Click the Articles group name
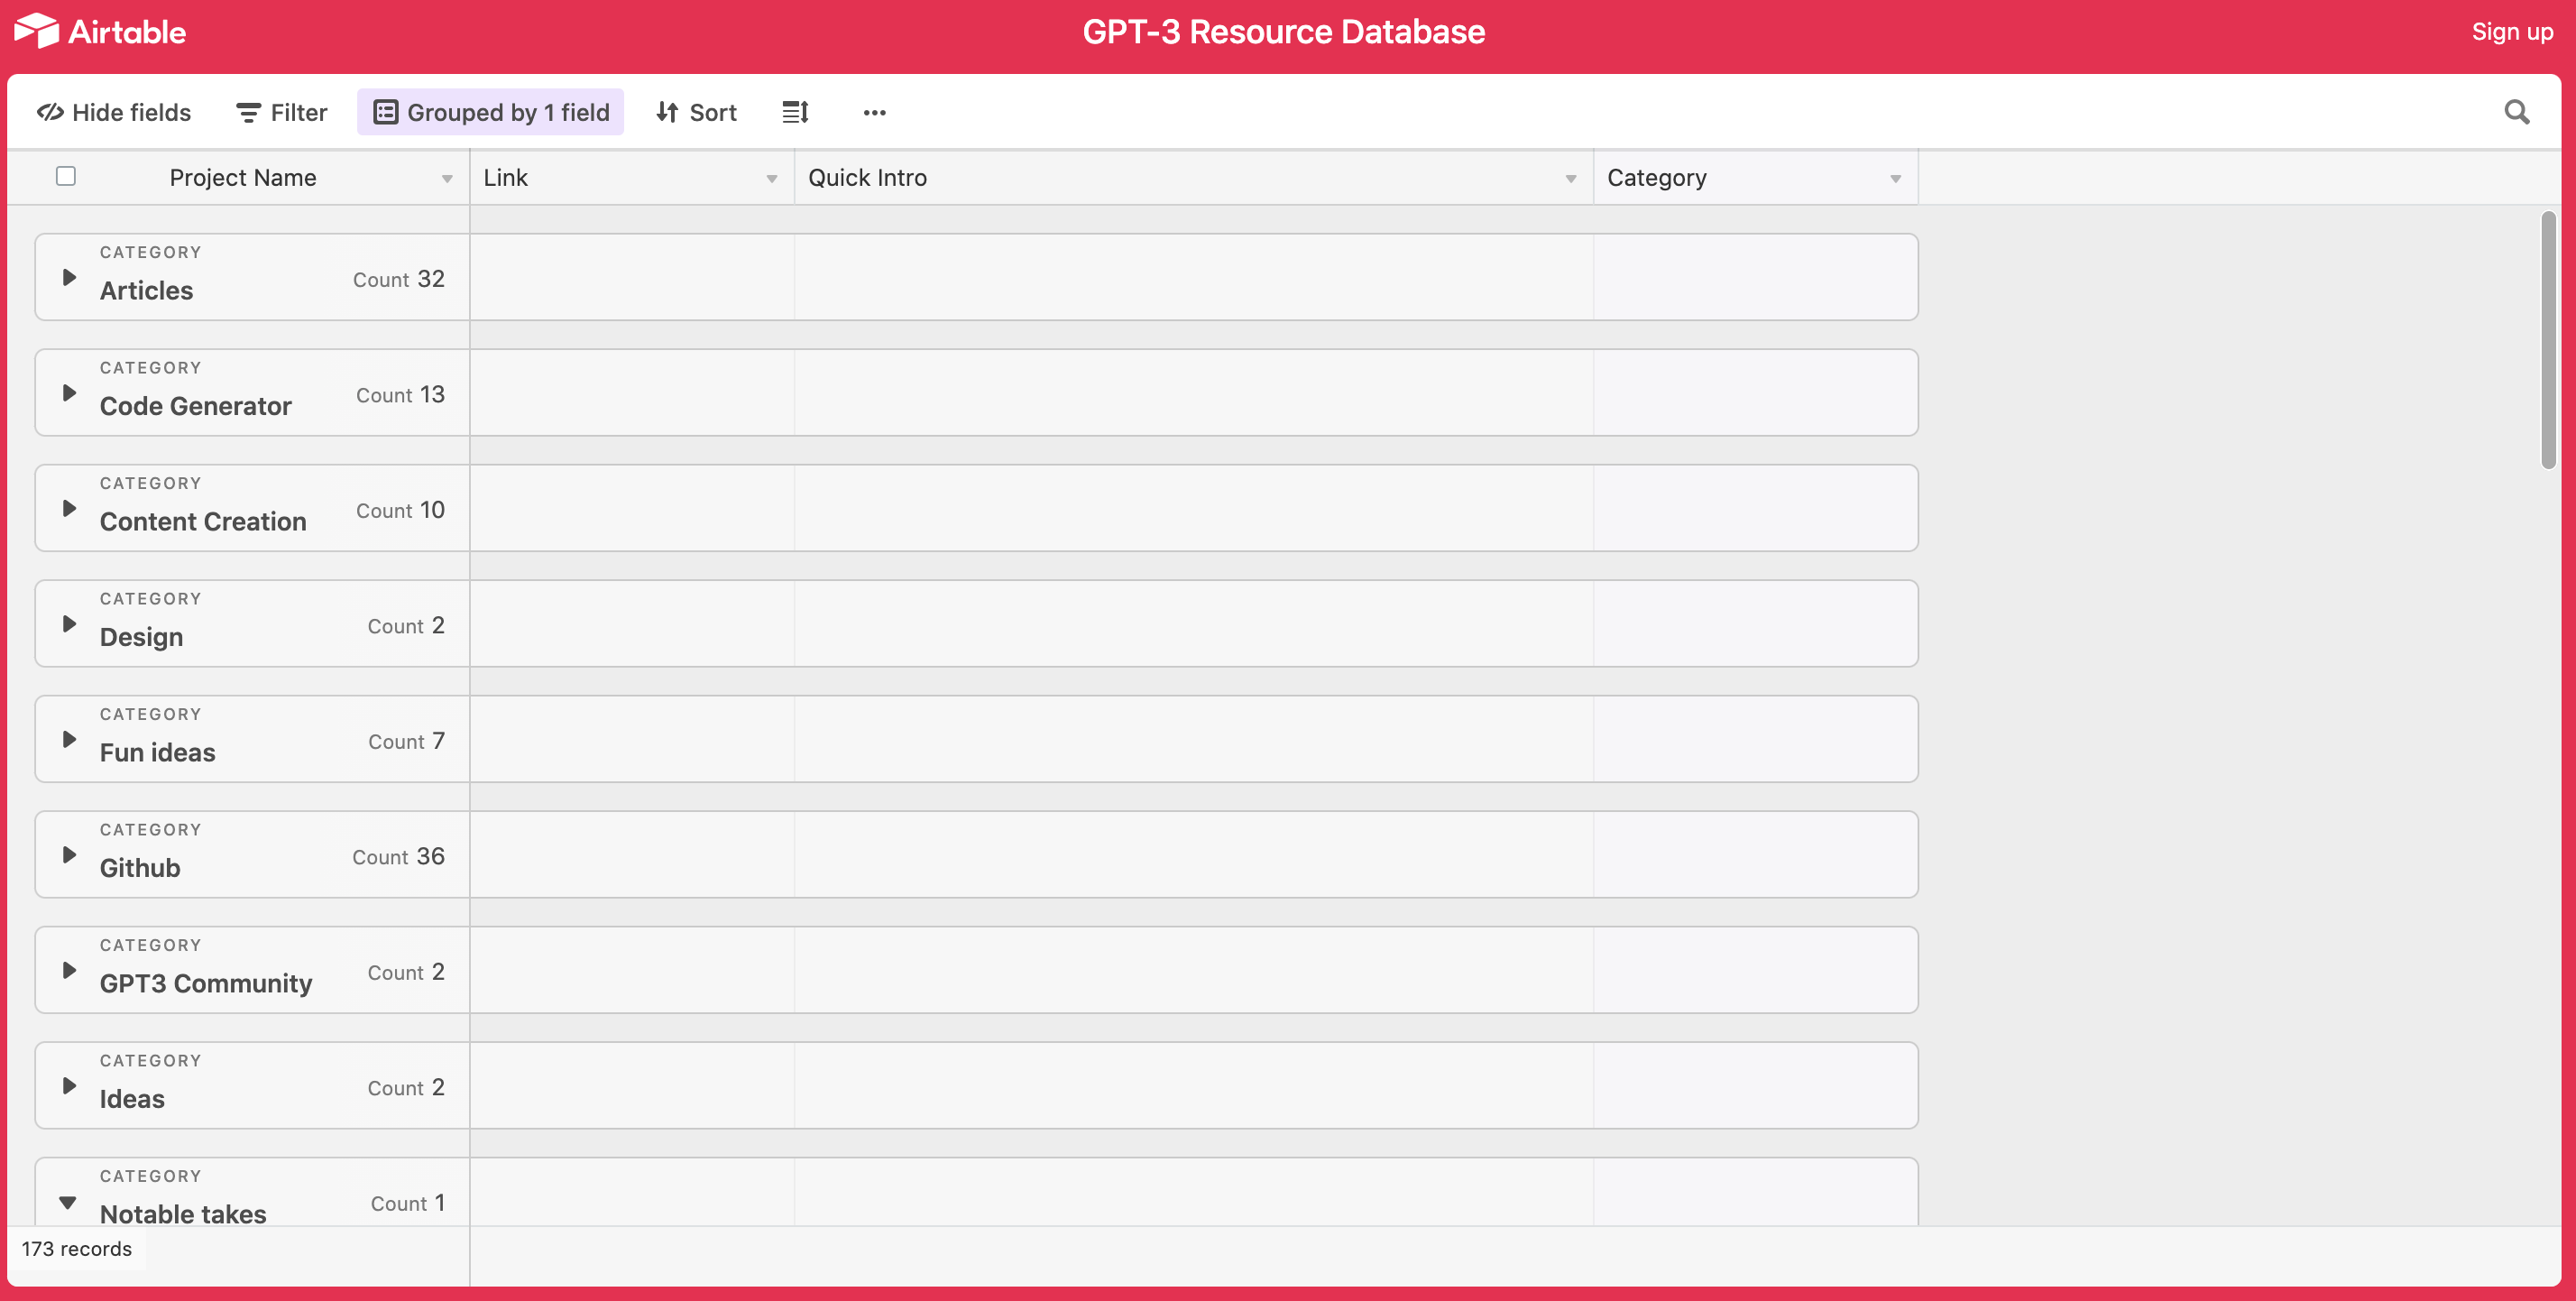This screenshot has height=1301, width=2576. point(146,291)
